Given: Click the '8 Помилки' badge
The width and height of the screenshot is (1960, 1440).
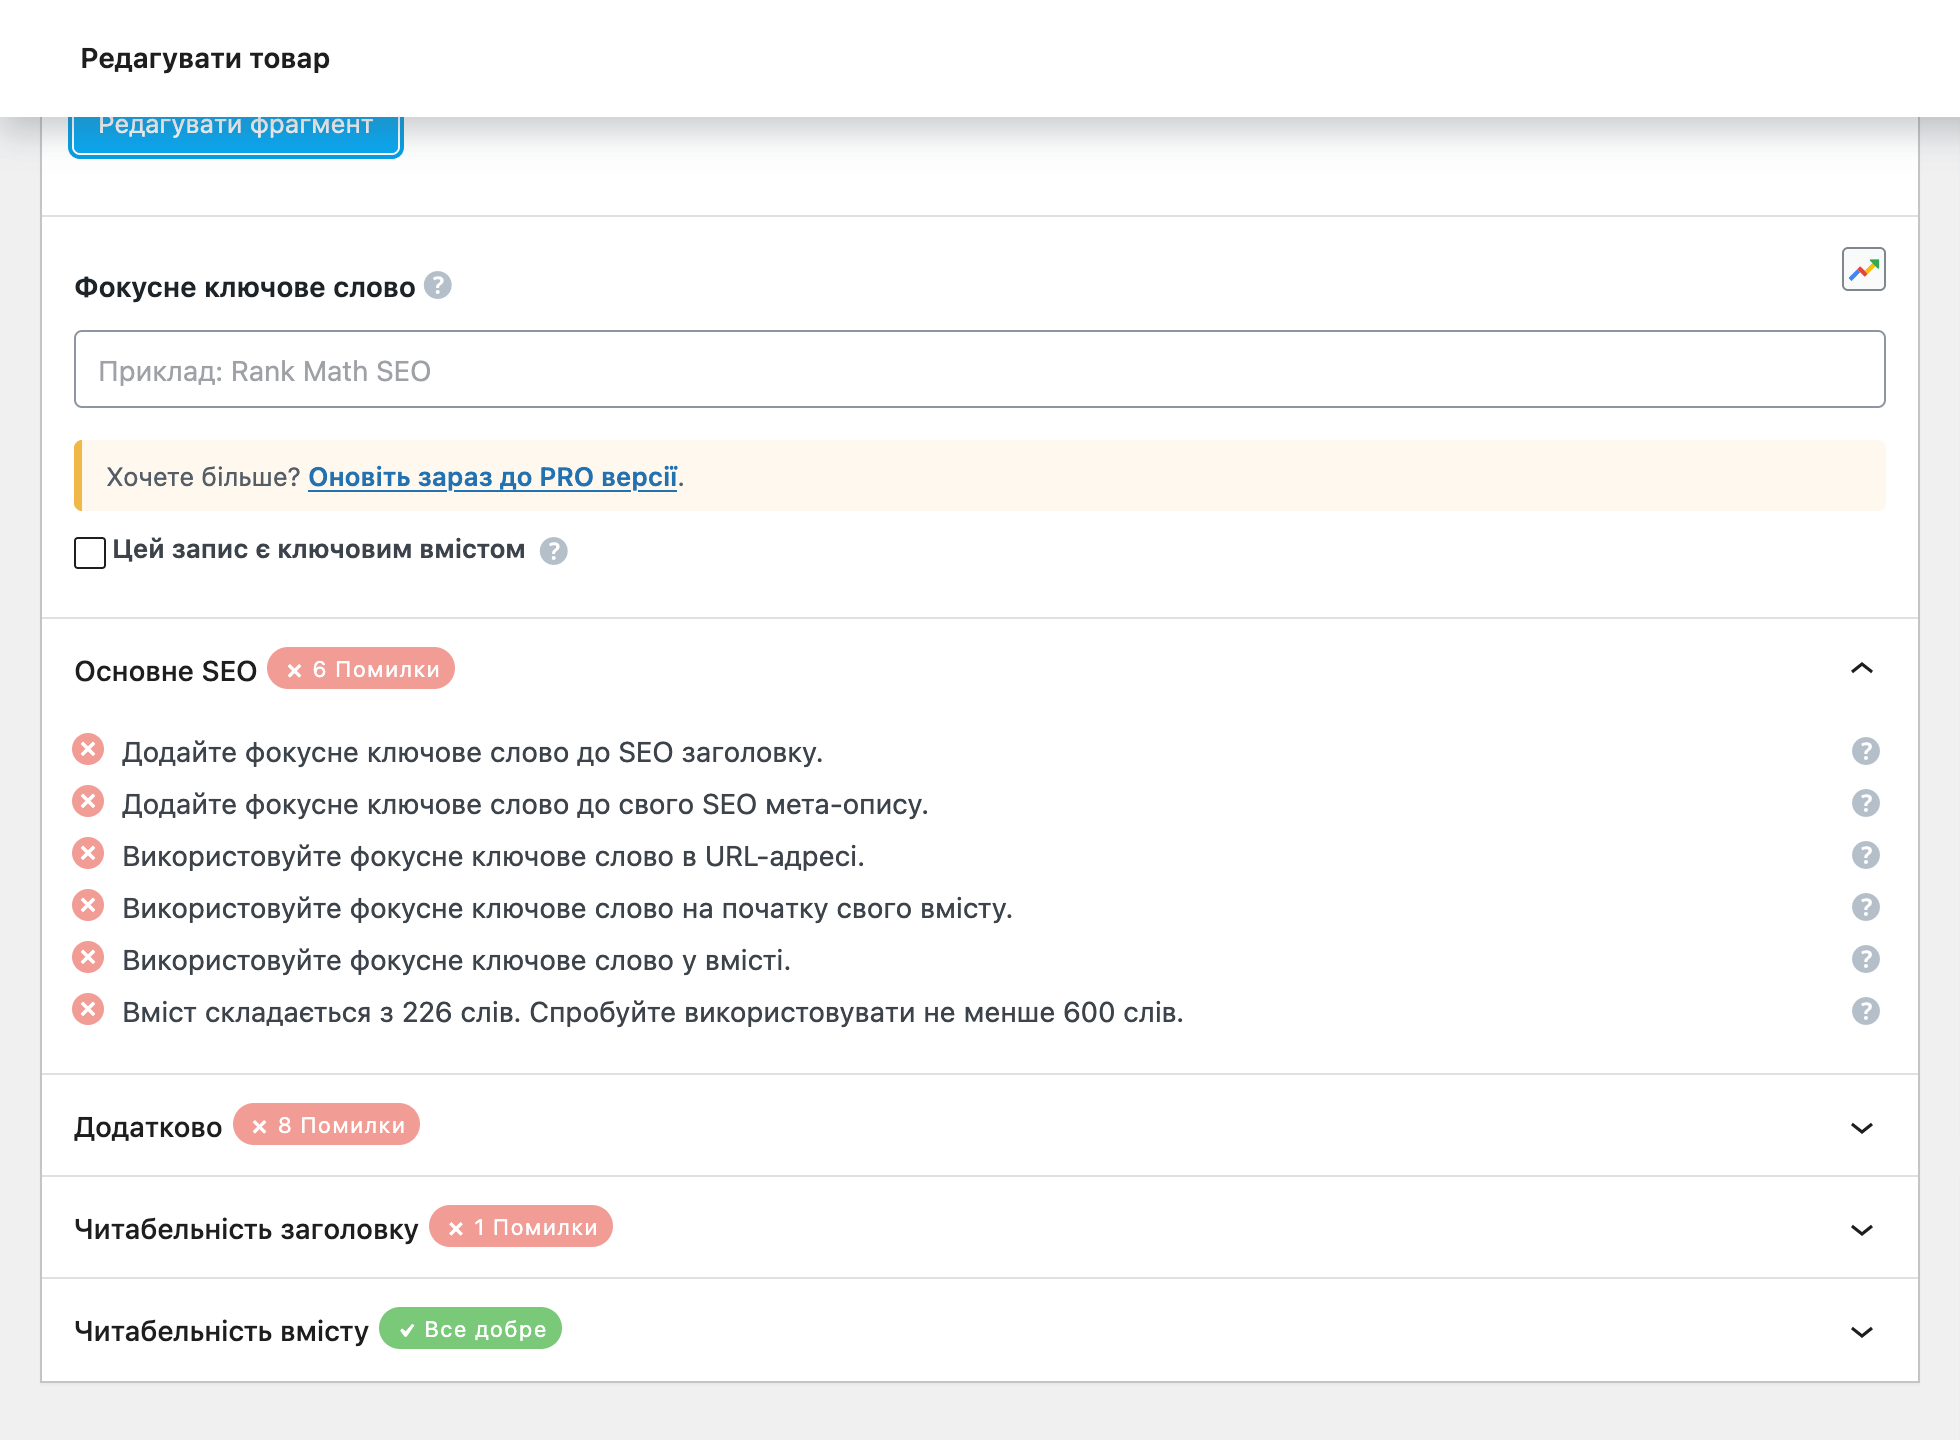Looking at the screenshot, I should click(327, 1125).
